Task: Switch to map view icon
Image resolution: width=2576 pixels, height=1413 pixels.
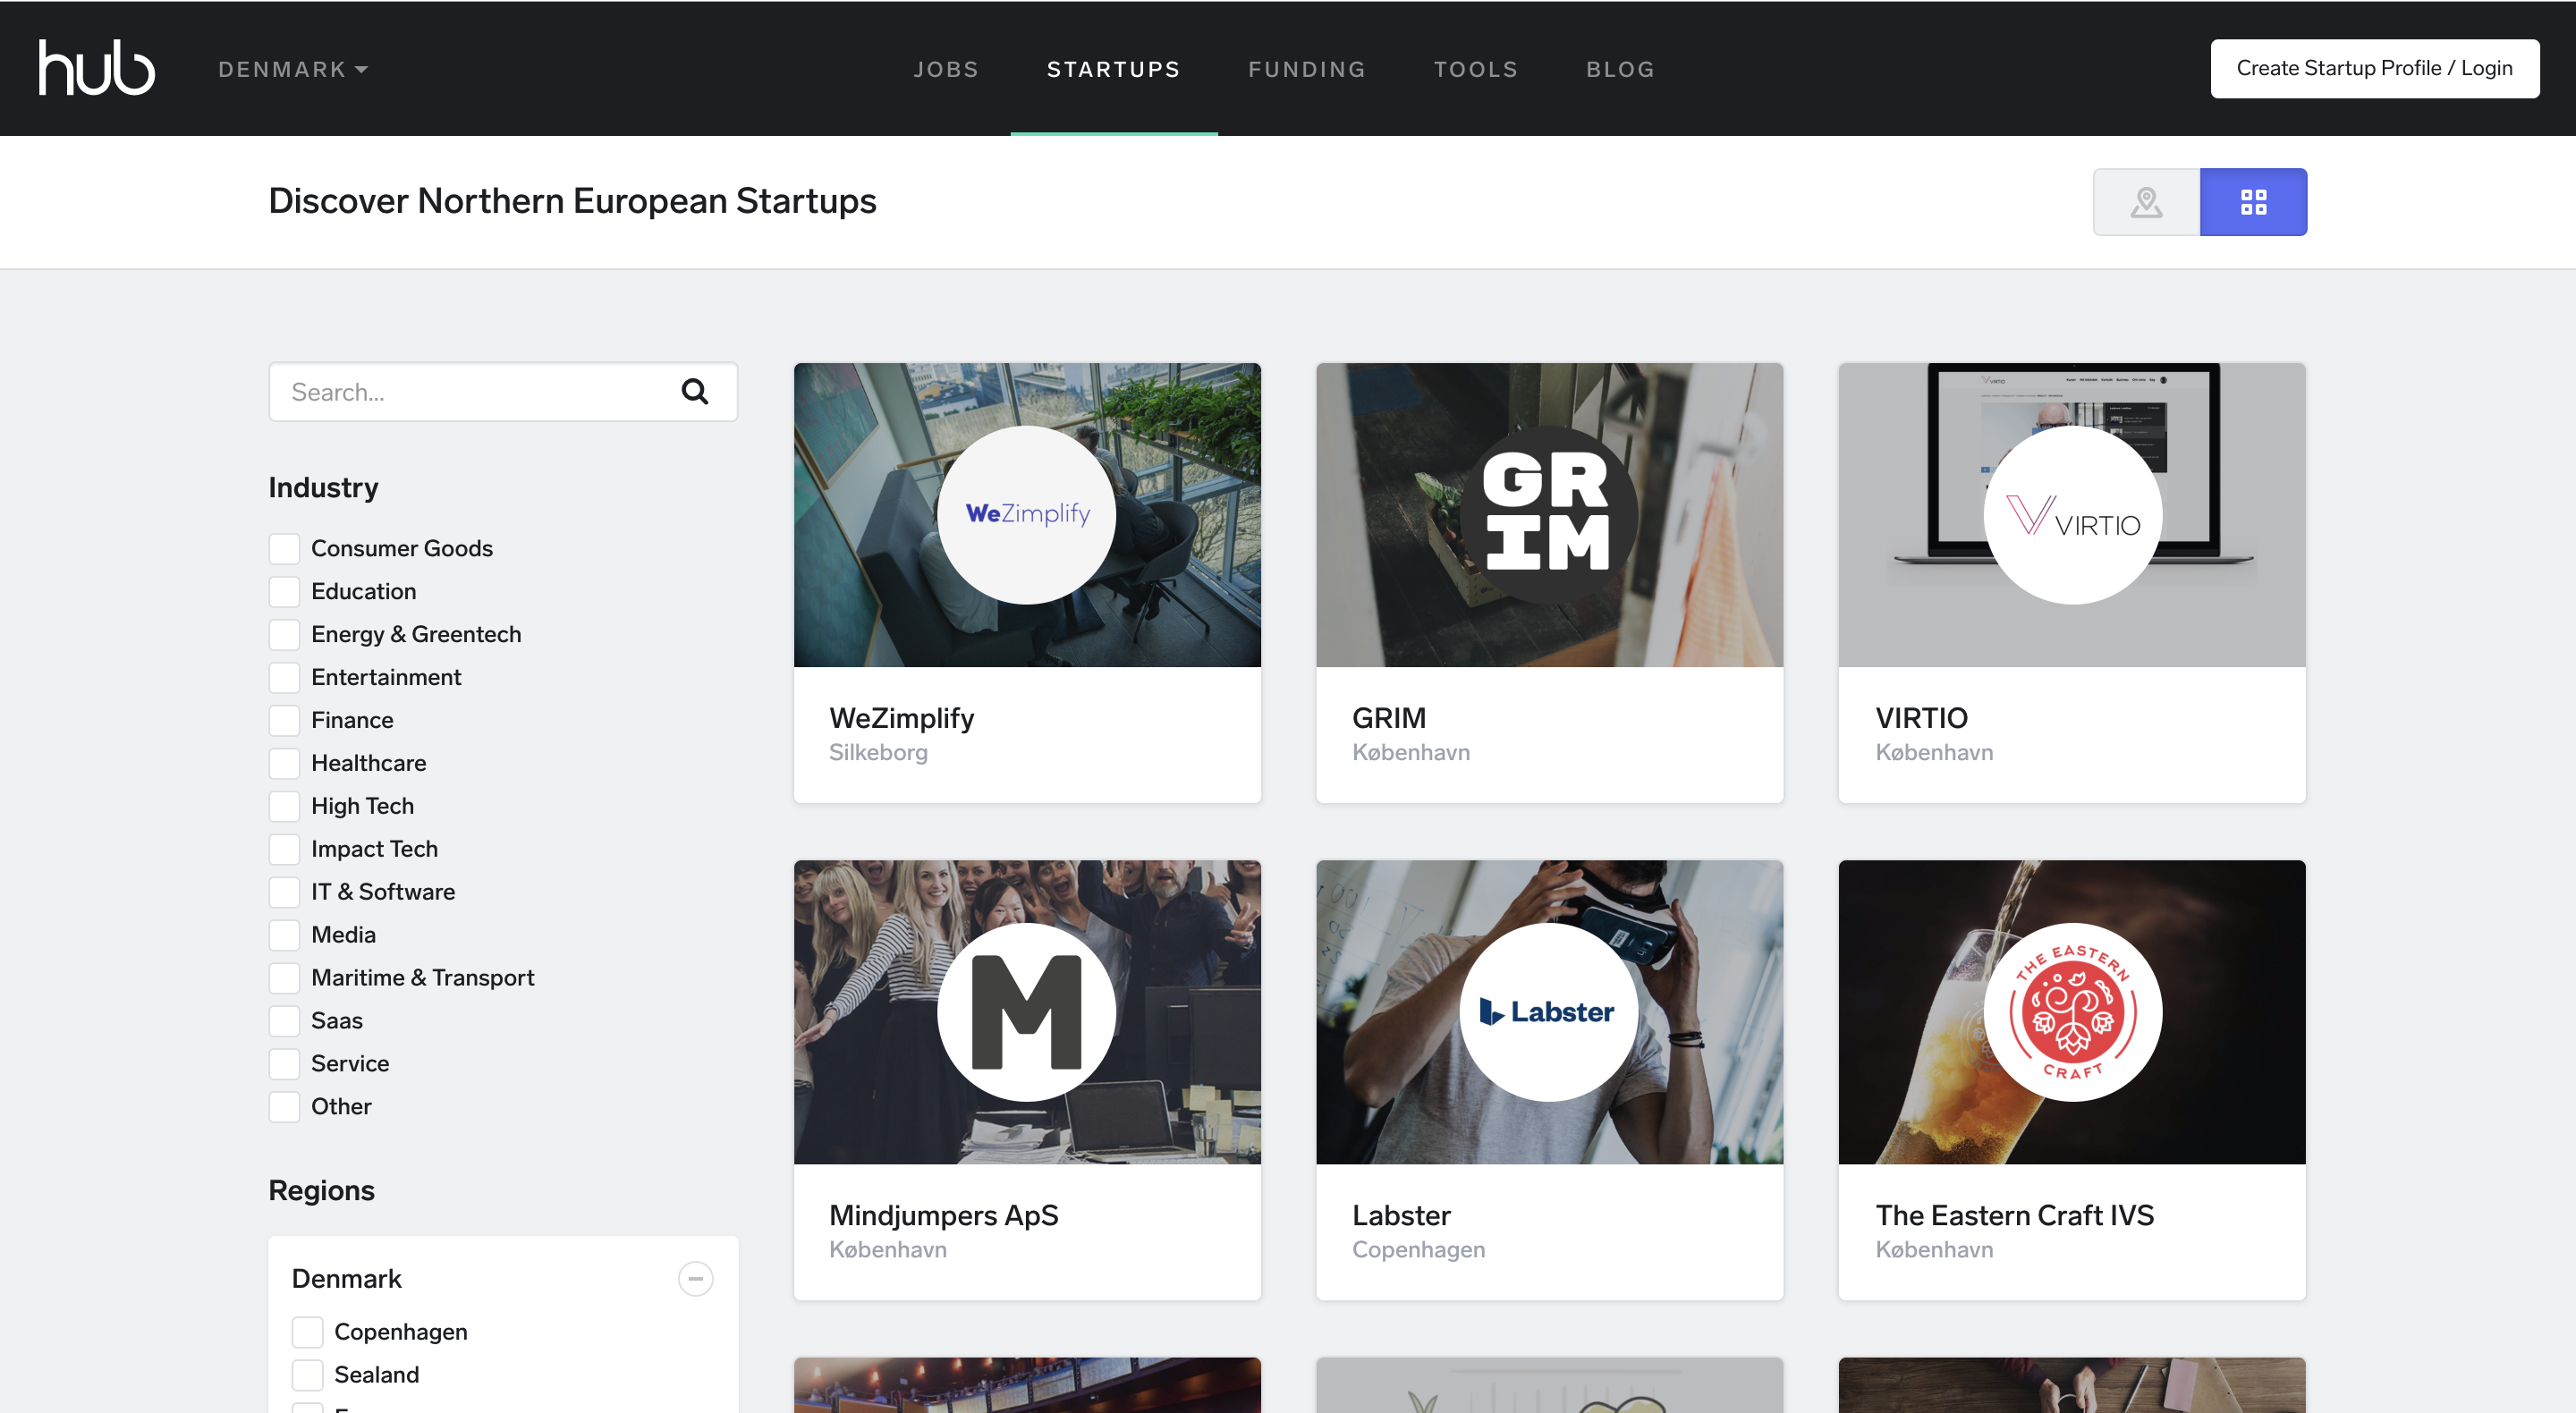Action: pos(2145,202)
